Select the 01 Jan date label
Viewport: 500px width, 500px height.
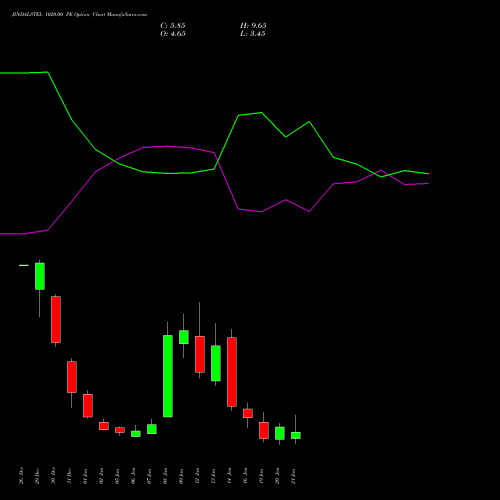(x=86, y=476)
